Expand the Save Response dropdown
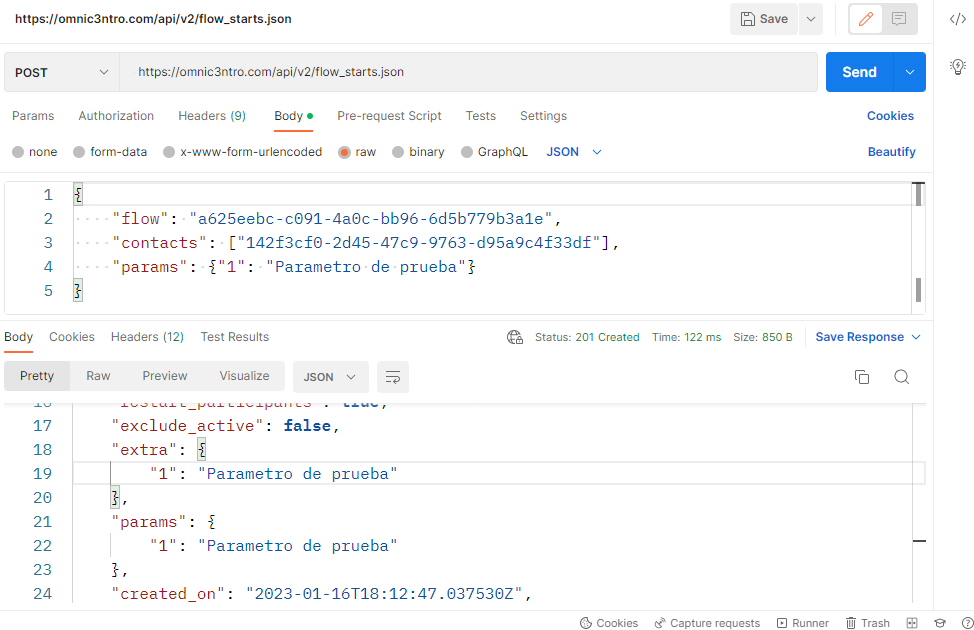Image resolution: width=974 pixels, height=630 pixels. 915,337
